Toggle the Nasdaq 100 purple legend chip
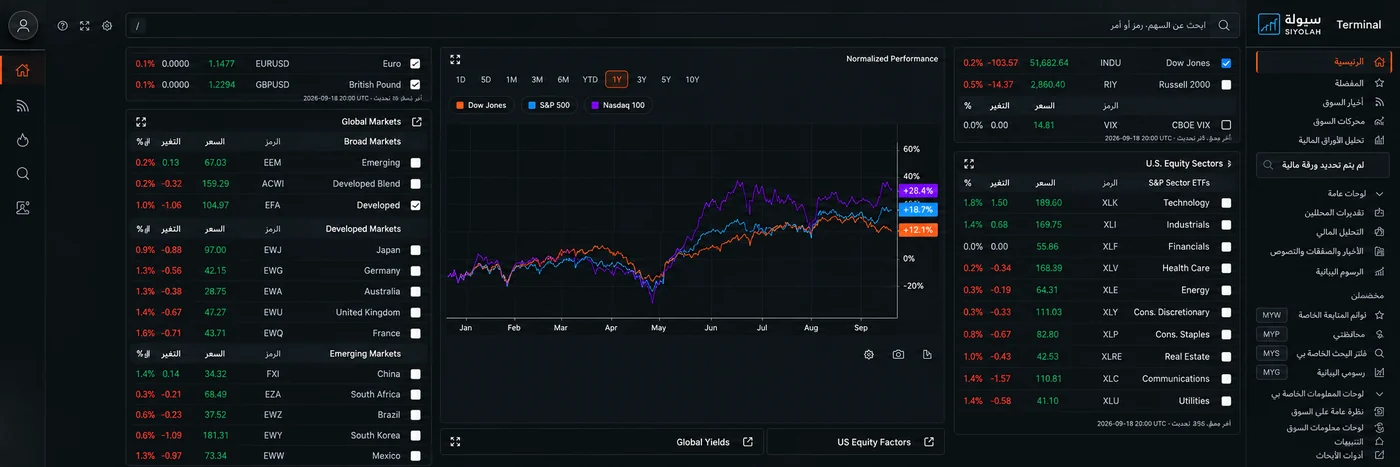The width and height of the screenshot is (1400, 467). pos(618,105)
